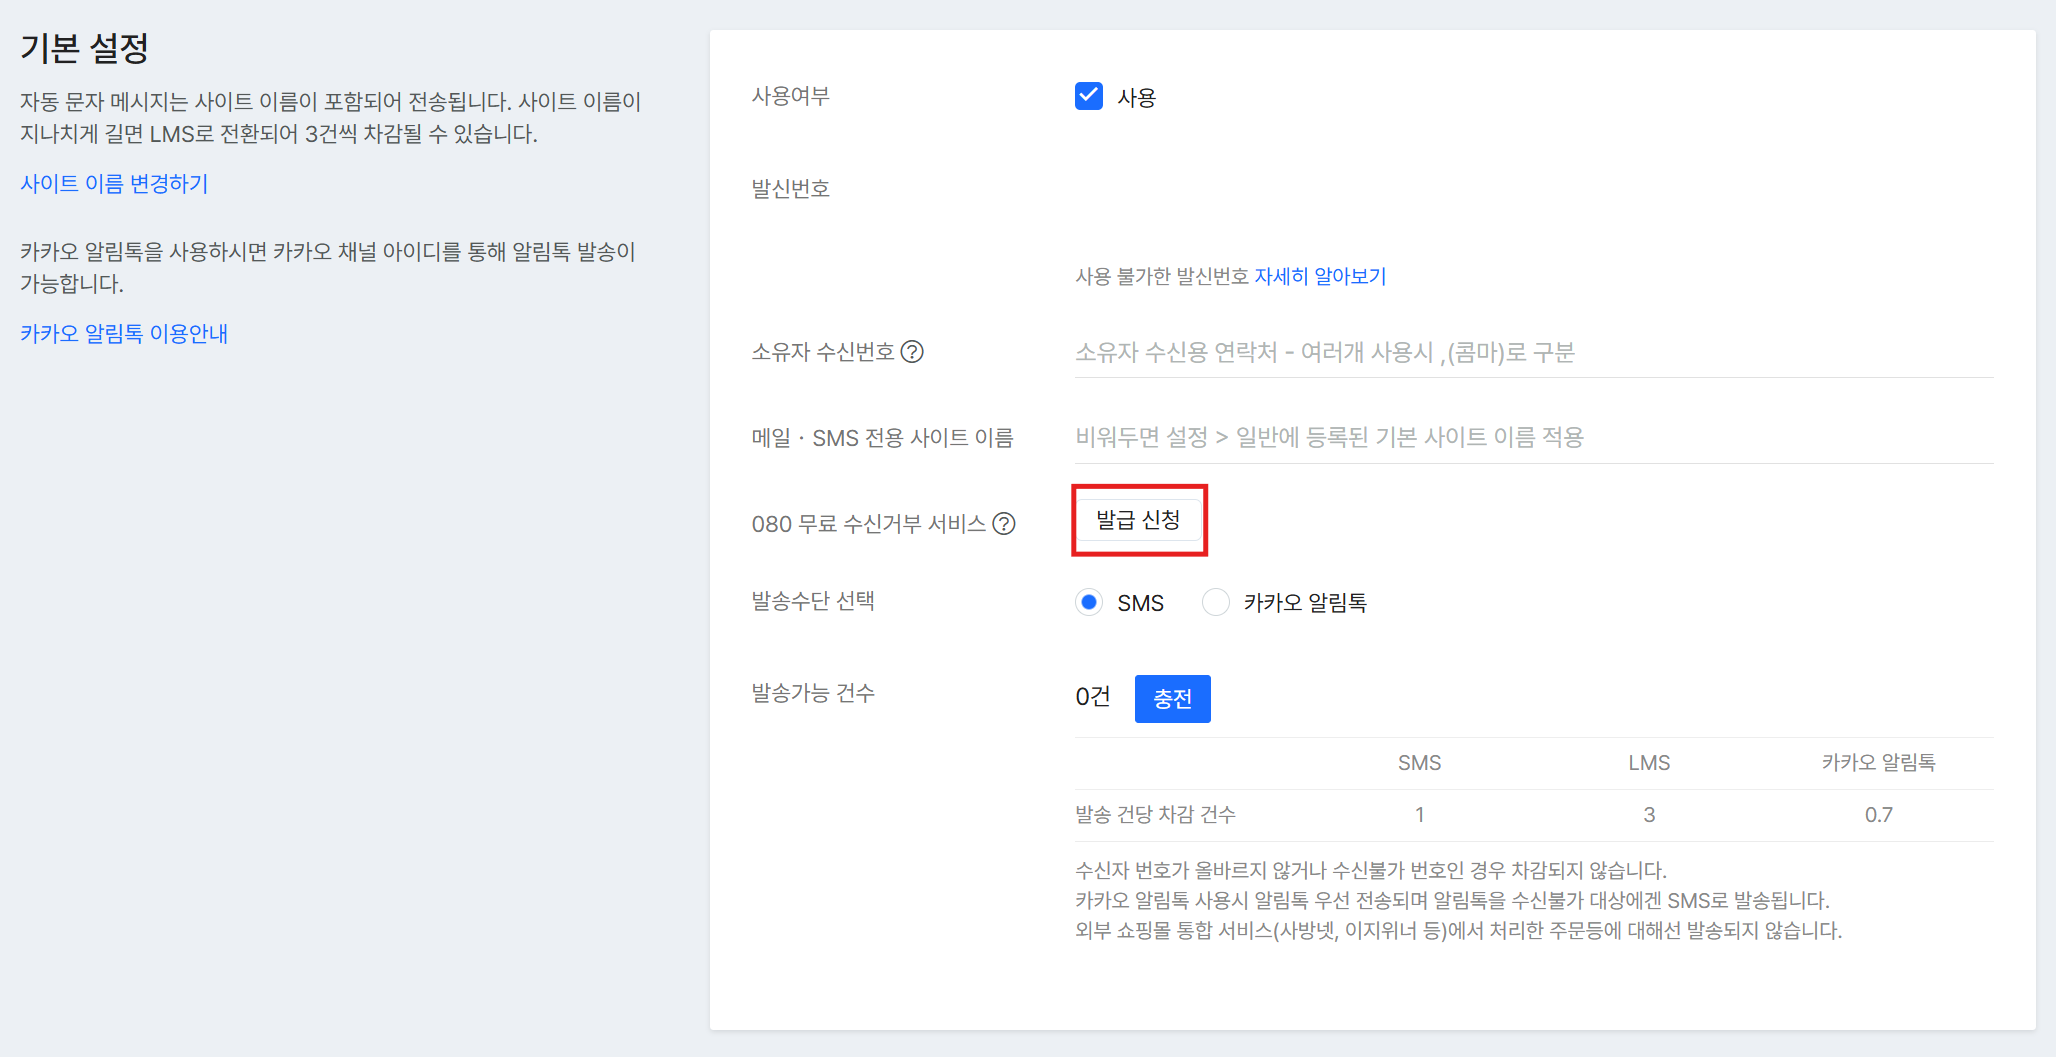Click the 발송 건당 차감 건수 row label
This screenshot has width=2056, height=1057.
point(1155,815)
